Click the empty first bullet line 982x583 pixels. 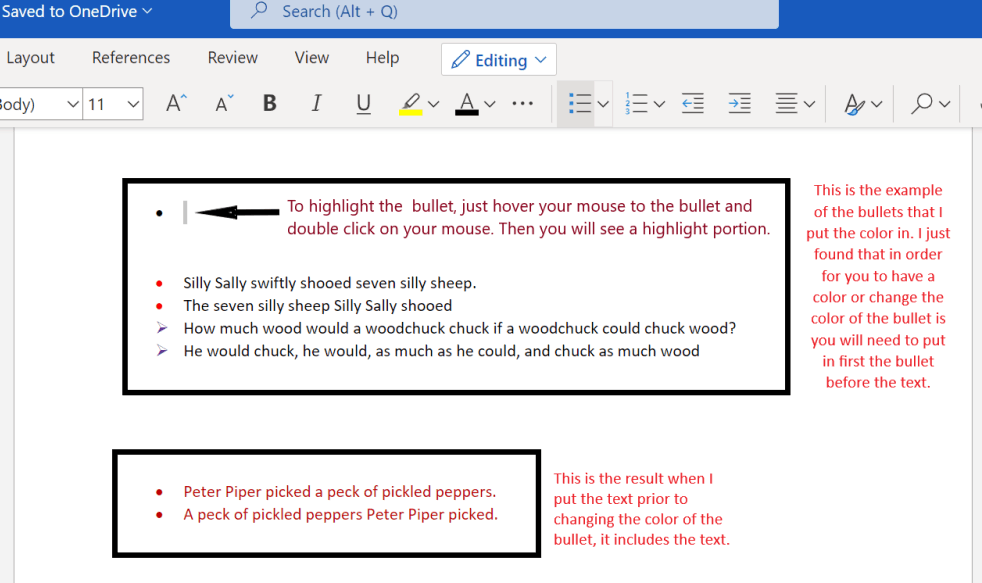coord(185,212)
